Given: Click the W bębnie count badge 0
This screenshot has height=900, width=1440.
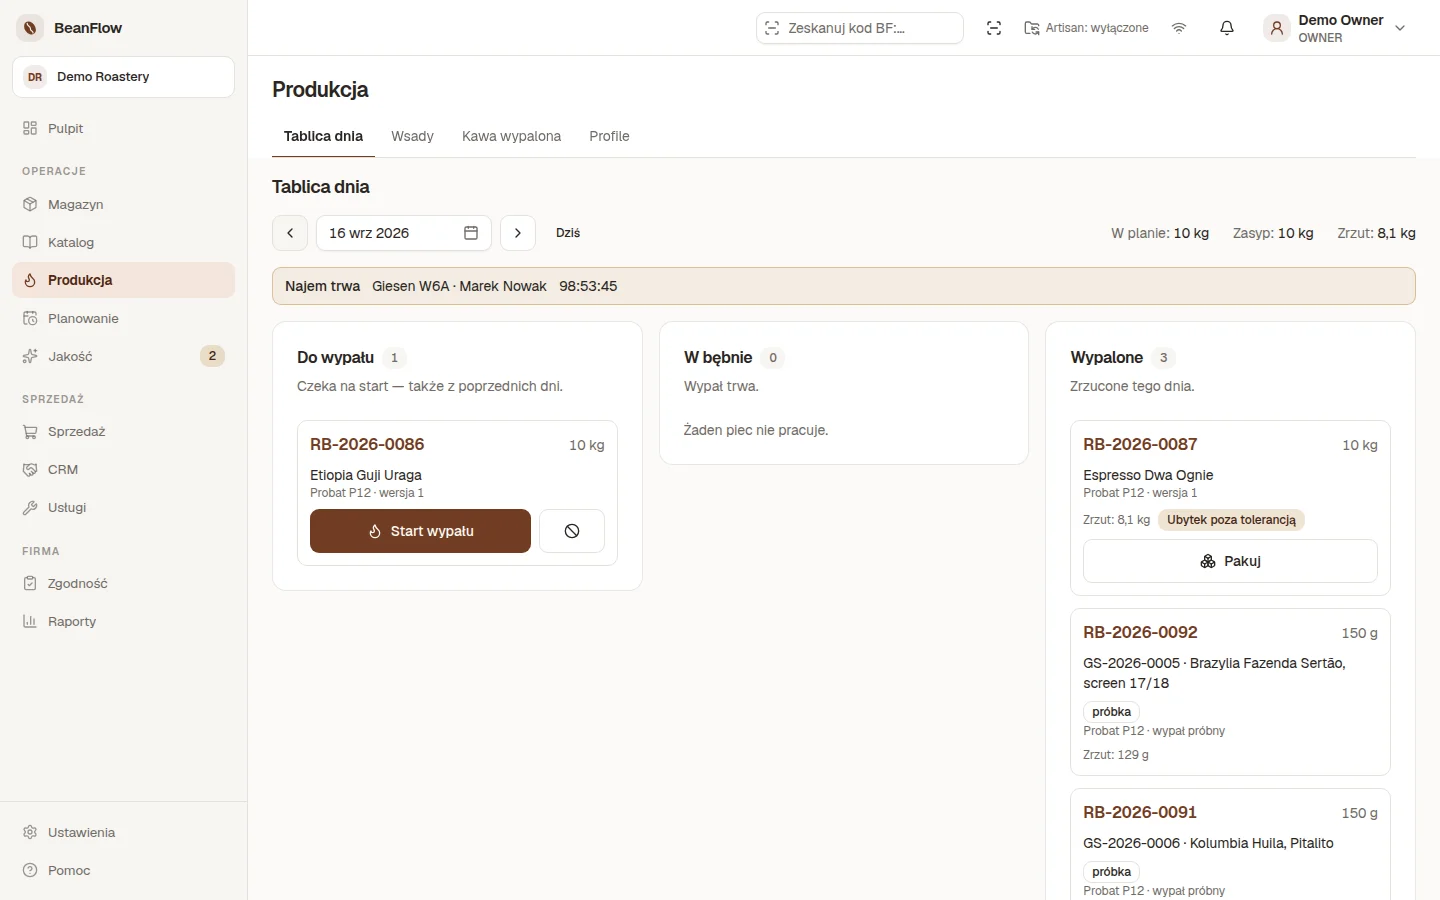Looking at the screenshot, I should [x=773, y=358].
